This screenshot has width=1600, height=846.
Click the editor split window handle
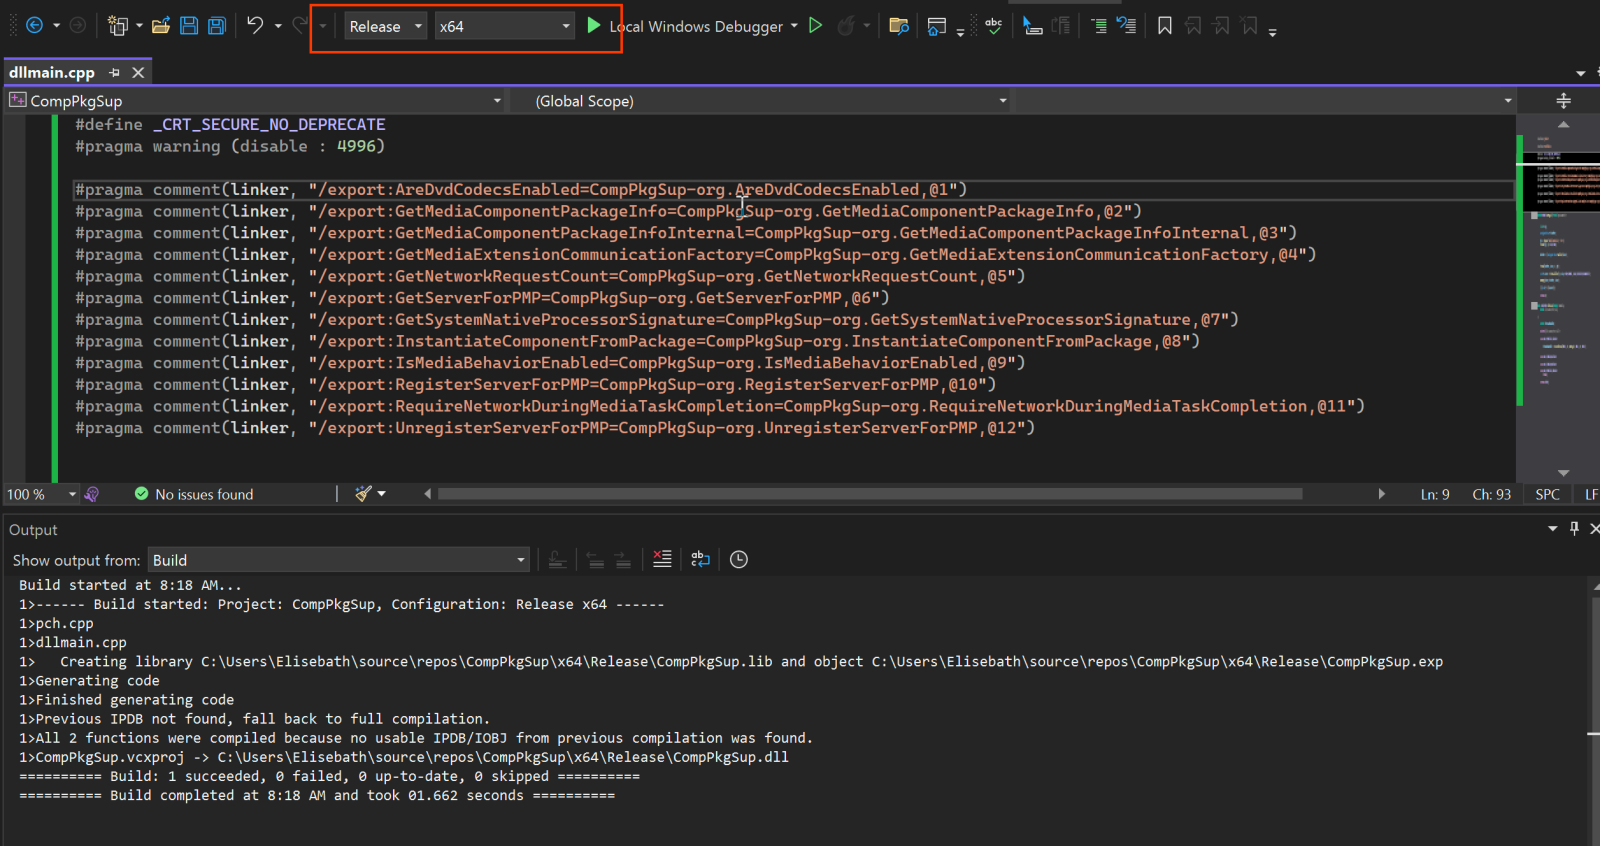[1563, 101]
